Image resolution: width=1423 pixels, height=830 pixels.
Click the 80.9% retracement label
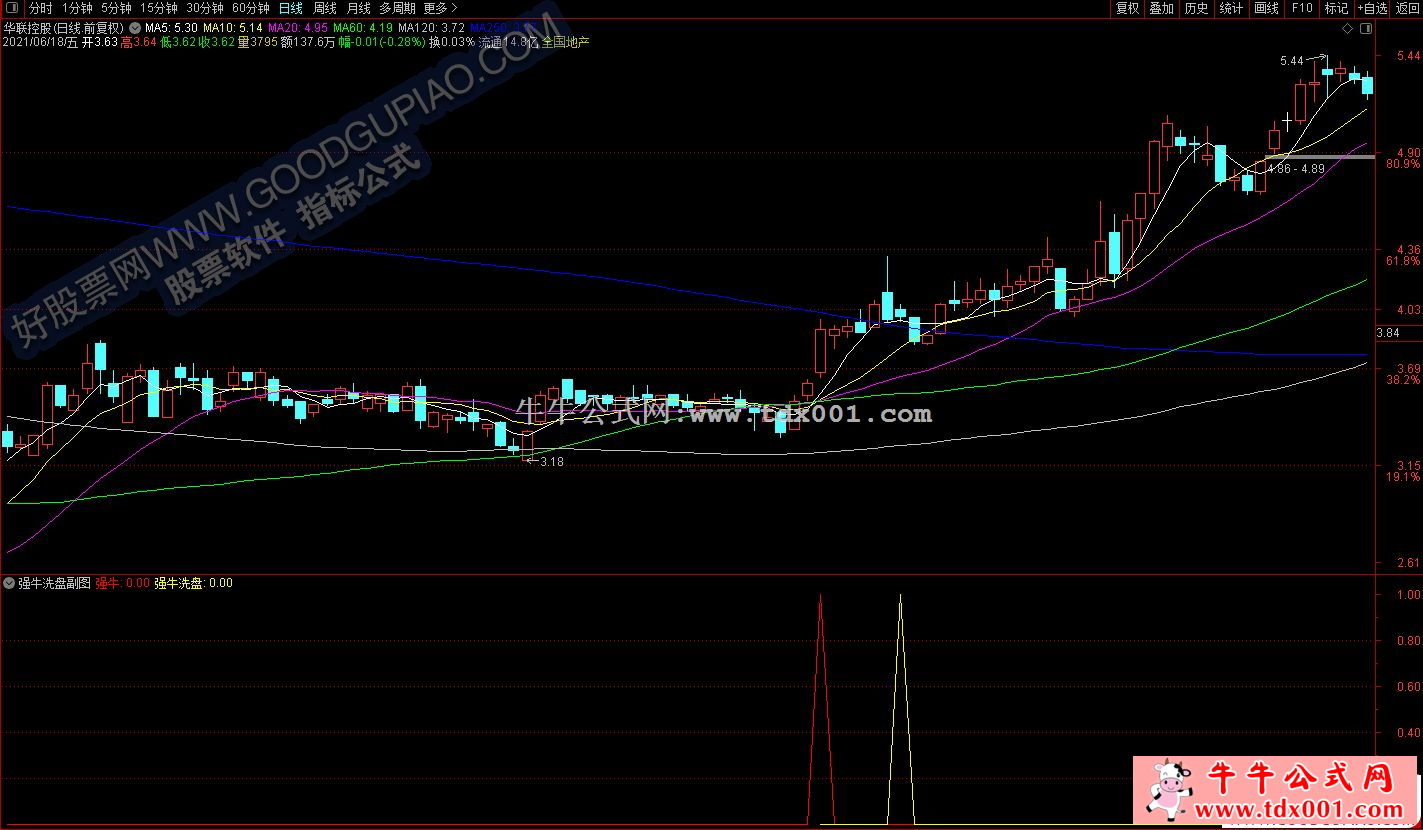[1403, 163]
